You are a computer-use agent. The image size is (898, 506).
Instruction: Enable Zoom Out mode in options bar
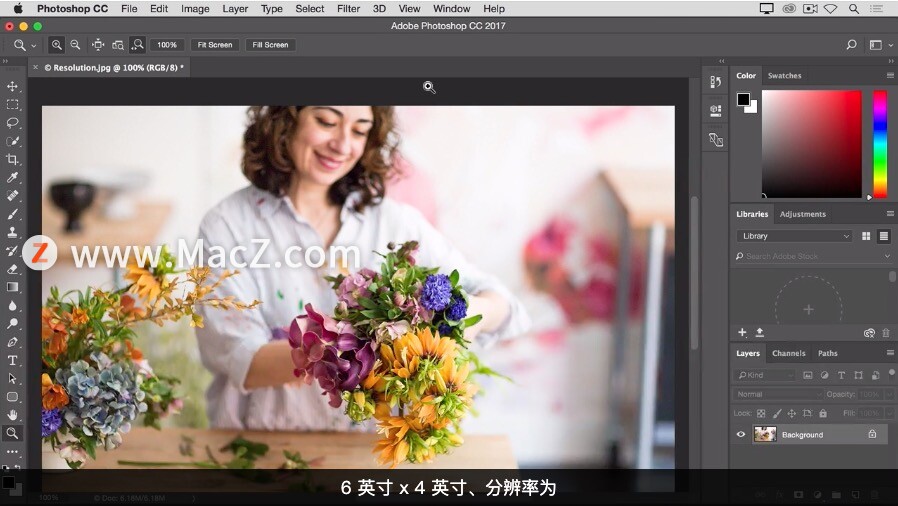75,45
